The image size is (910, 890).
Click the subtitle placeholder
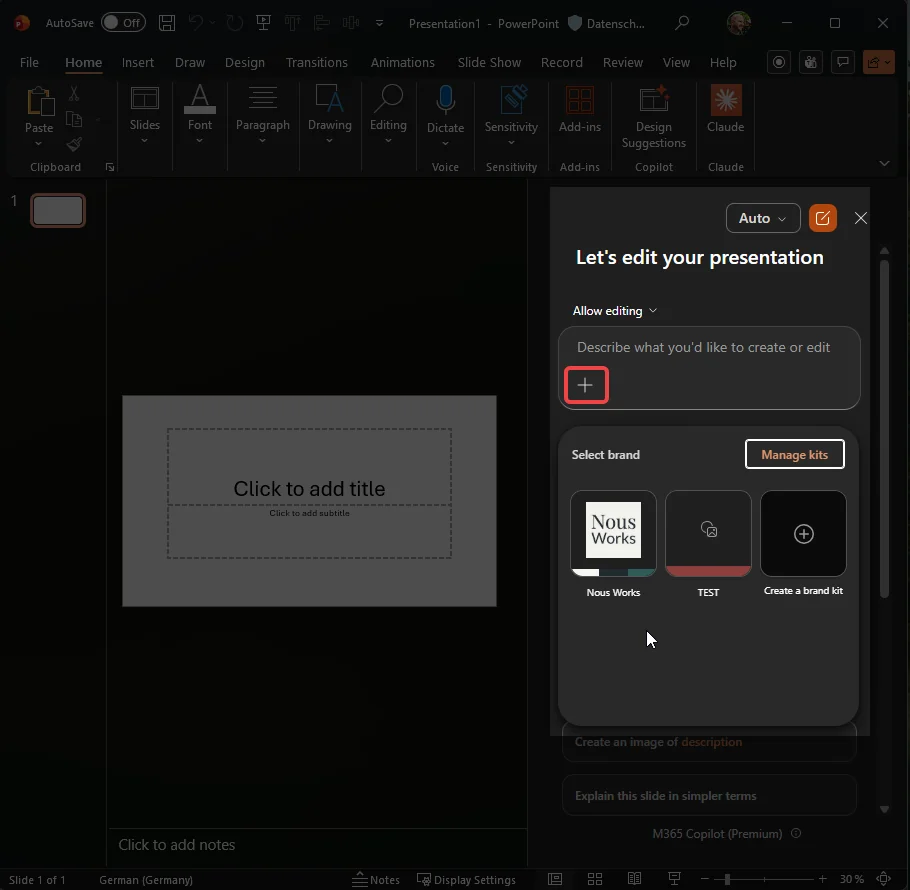coord(309,531)
